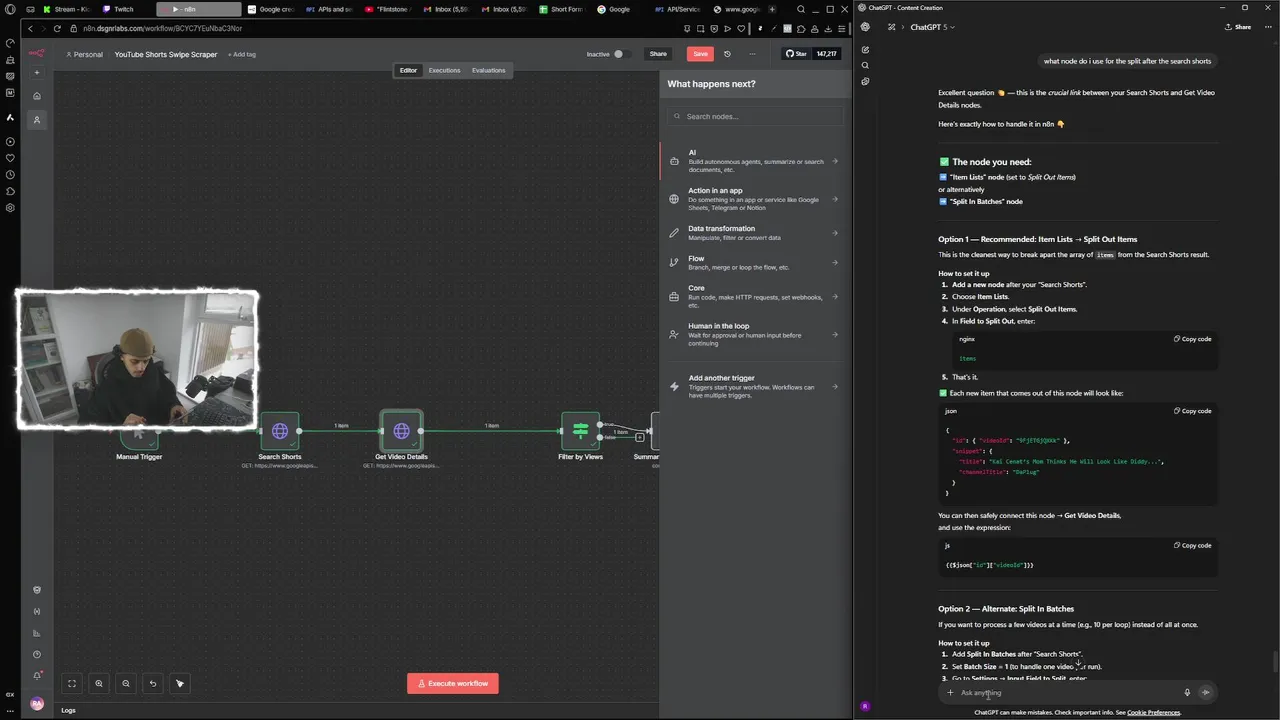This screenshot has height=720, width=1280.
Task: Click the ChatGPT Ask anything input
Action: coord(1065,692)
